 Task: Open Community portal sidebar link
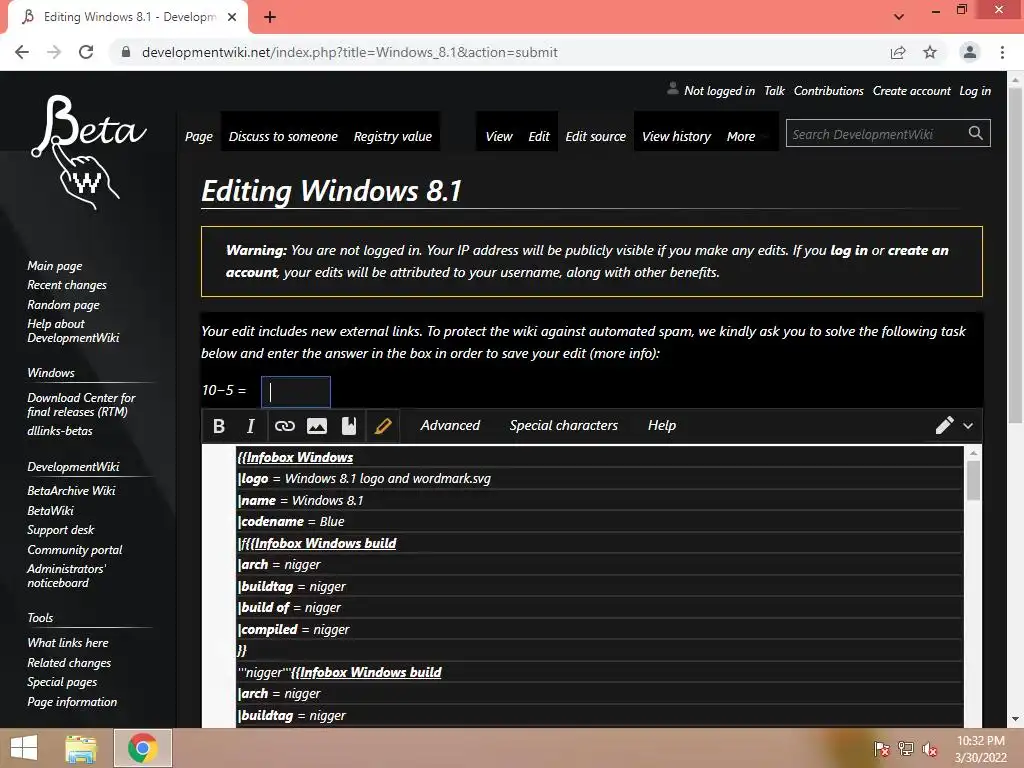[74, 550]
